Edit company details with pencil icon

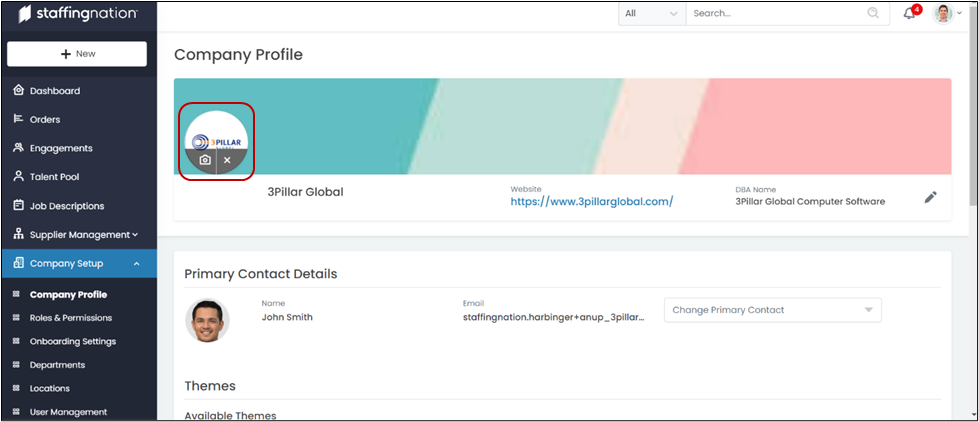coord(930,198)
